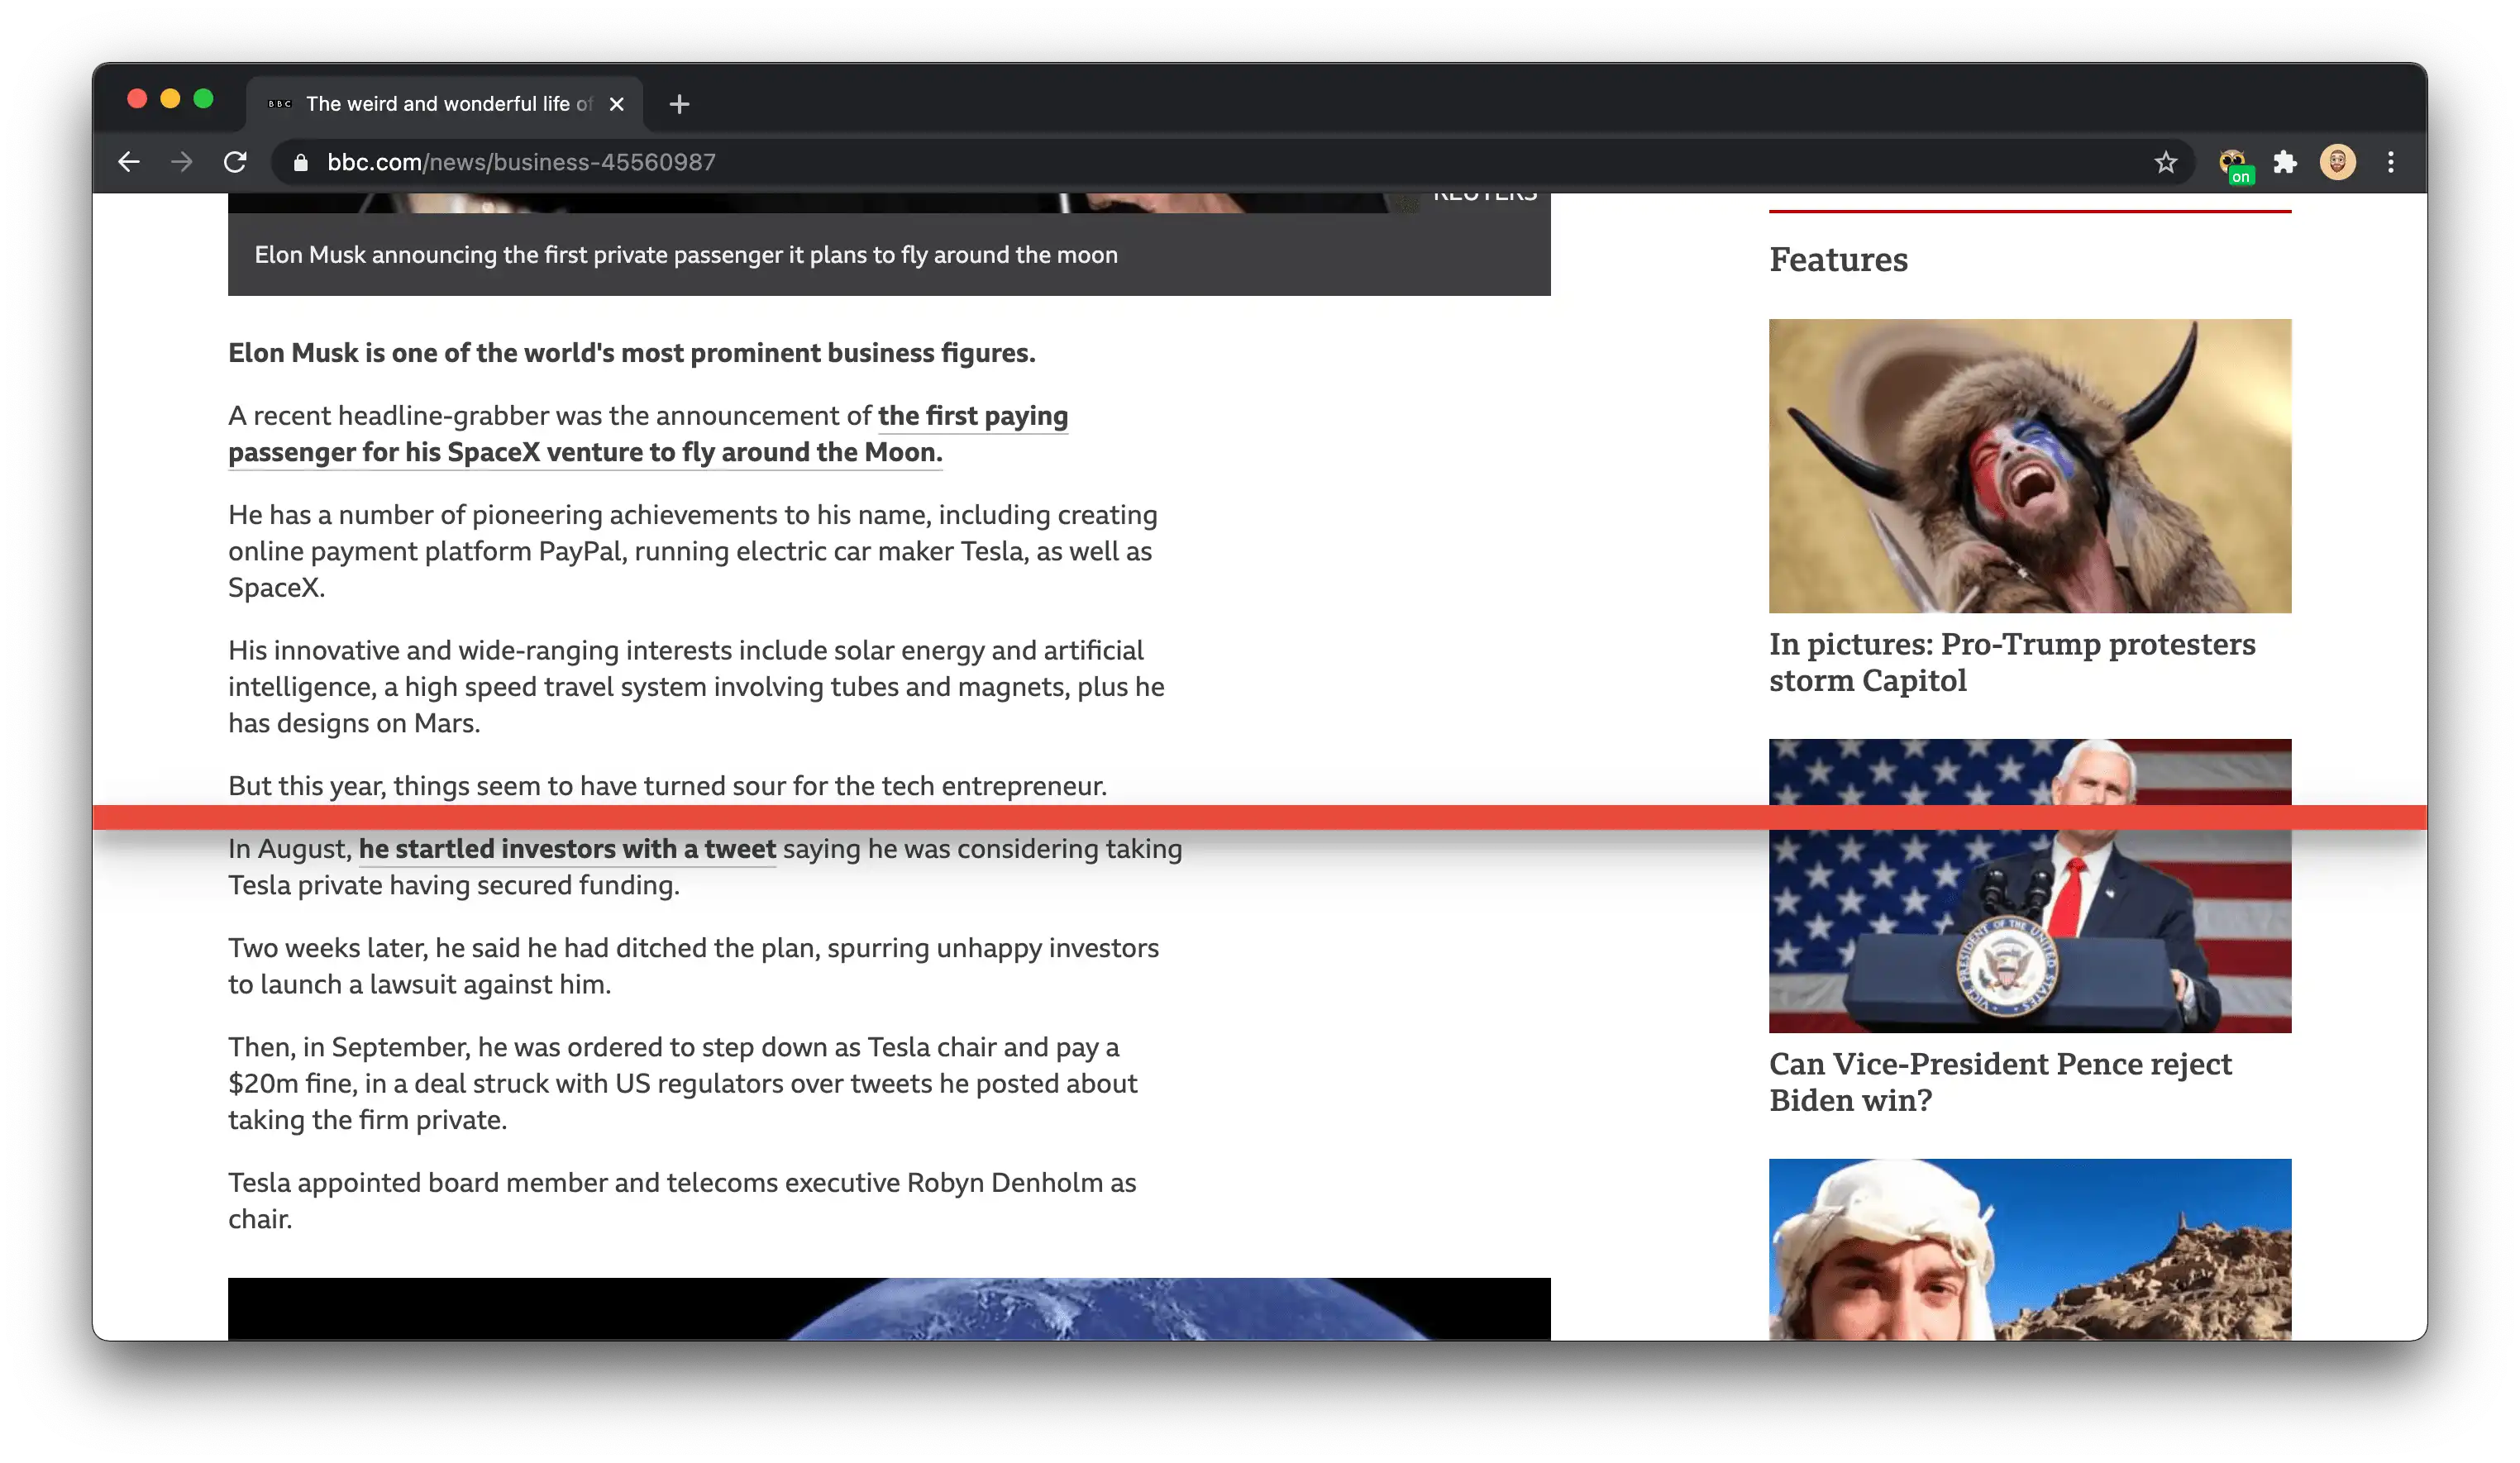This screenshot has width=2520, height=1463.
Task: Click the desert headscarf man thumbnail
Action: tap(2030, 1249)
